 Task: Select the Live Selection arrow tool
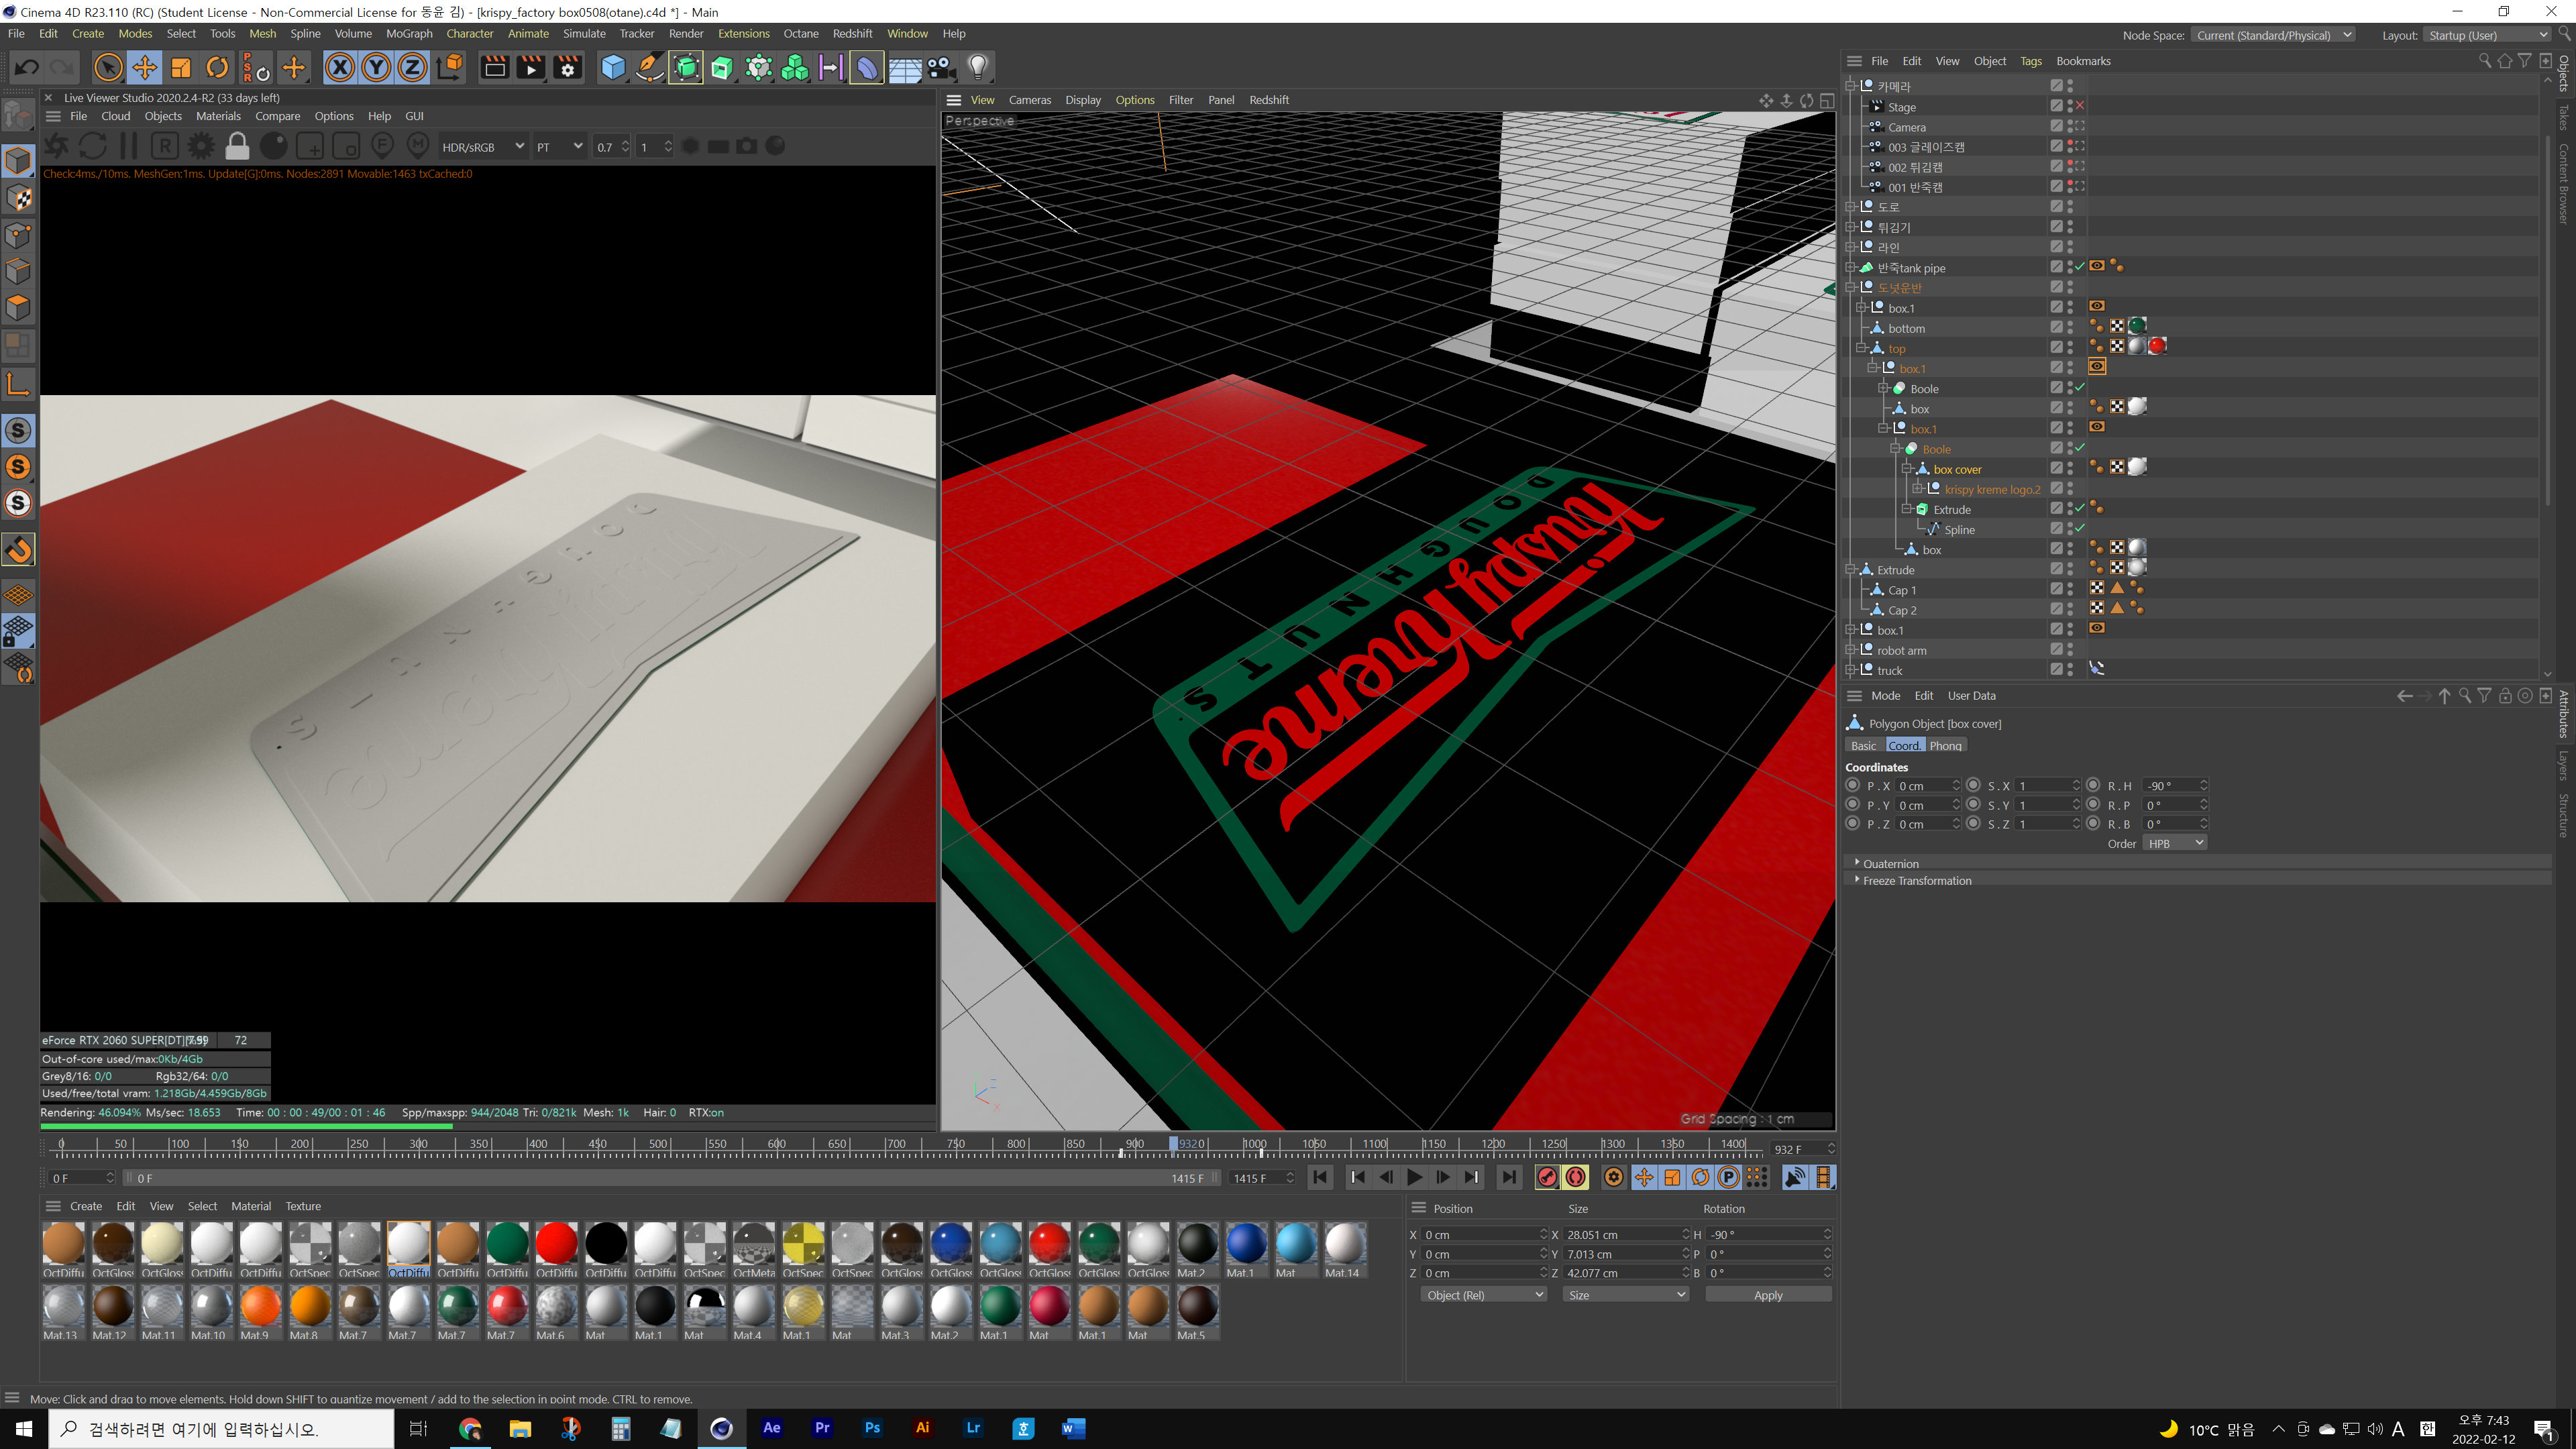point(107,67)
